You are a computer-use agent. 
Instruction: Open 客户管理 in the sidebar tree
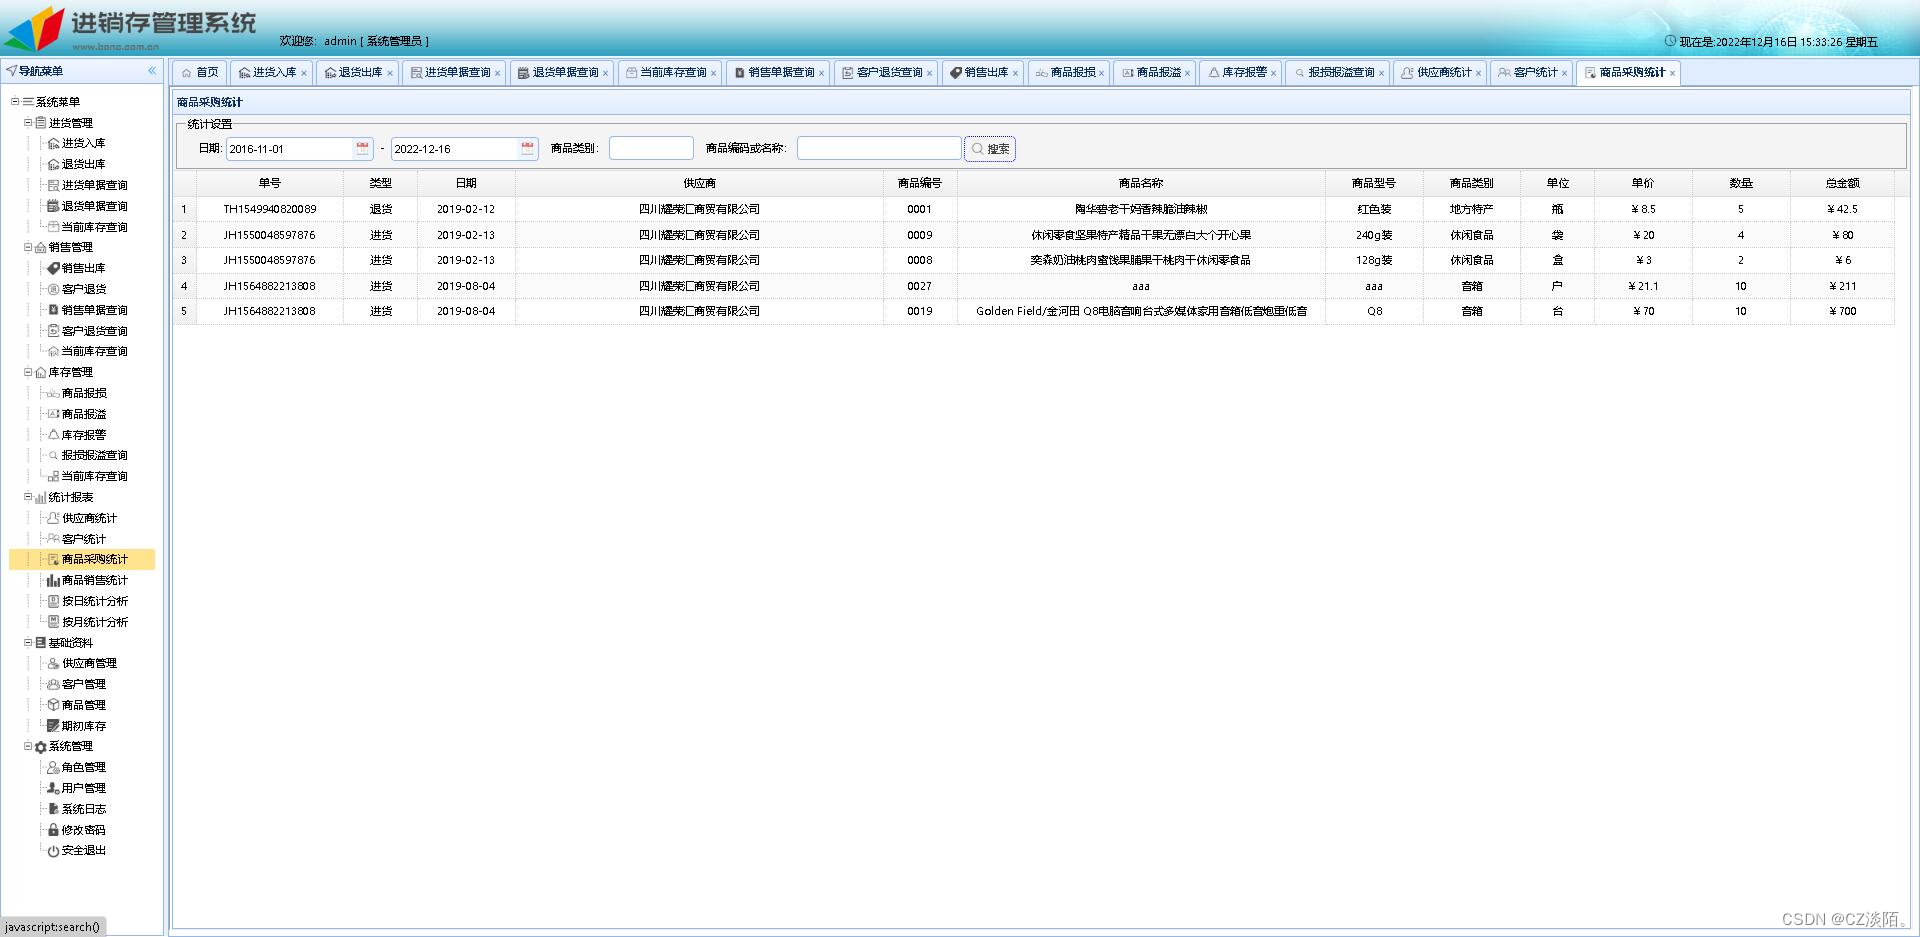[x=84, y=684]
